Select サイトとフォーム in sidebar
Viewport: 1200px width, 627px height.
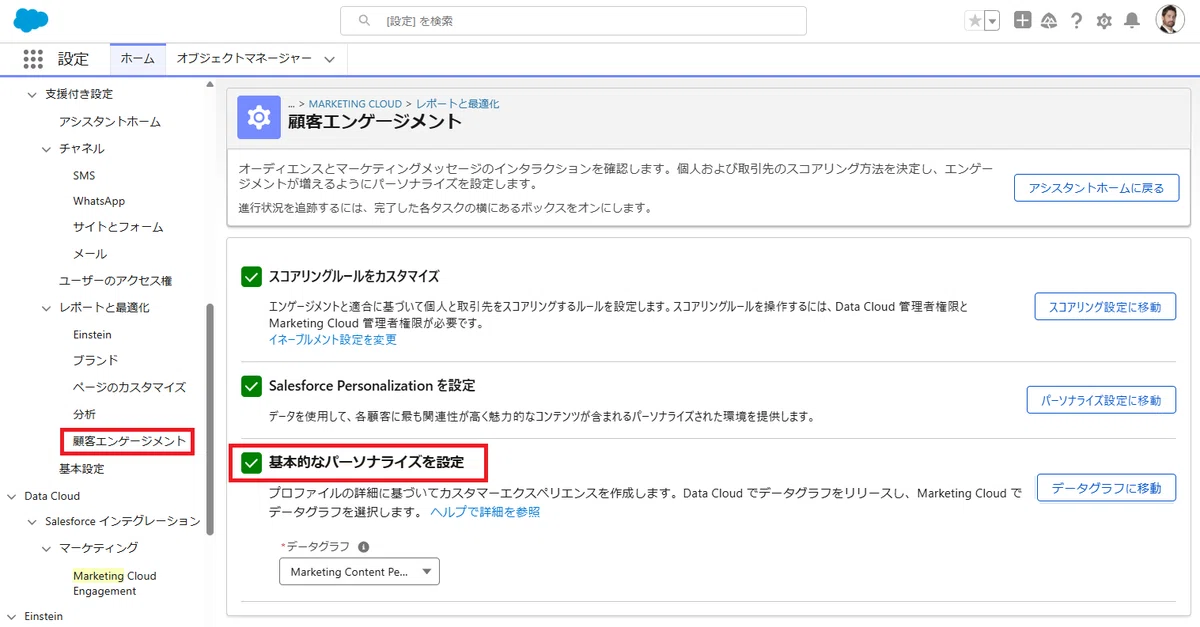[118, 227]
